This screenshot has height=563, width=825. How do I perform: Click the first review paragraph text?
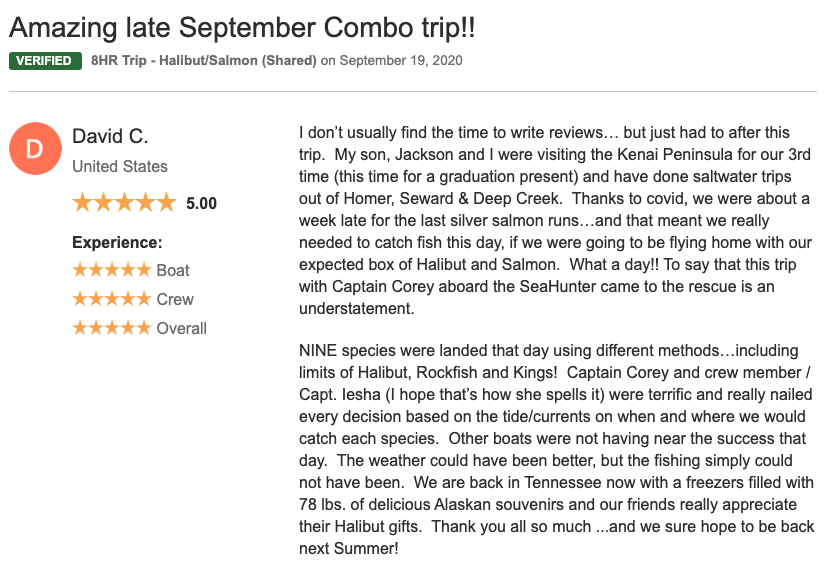click(x=556, y=220)
